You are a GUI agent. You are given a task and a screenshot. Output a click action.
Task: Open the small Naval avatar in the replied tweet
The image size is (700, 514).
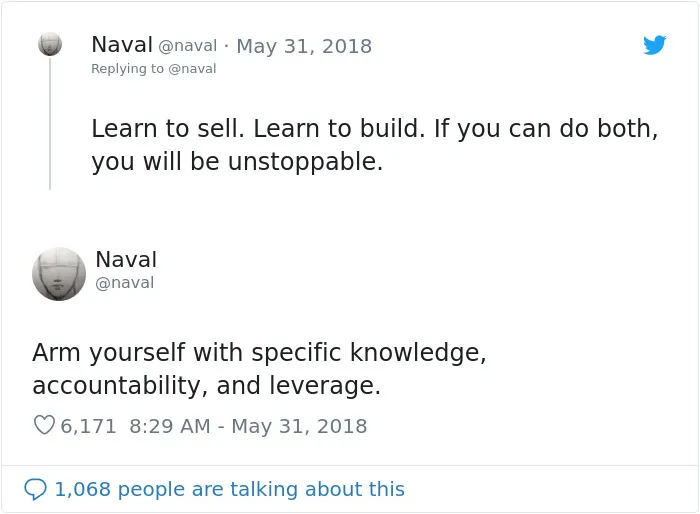click(50, 44)
